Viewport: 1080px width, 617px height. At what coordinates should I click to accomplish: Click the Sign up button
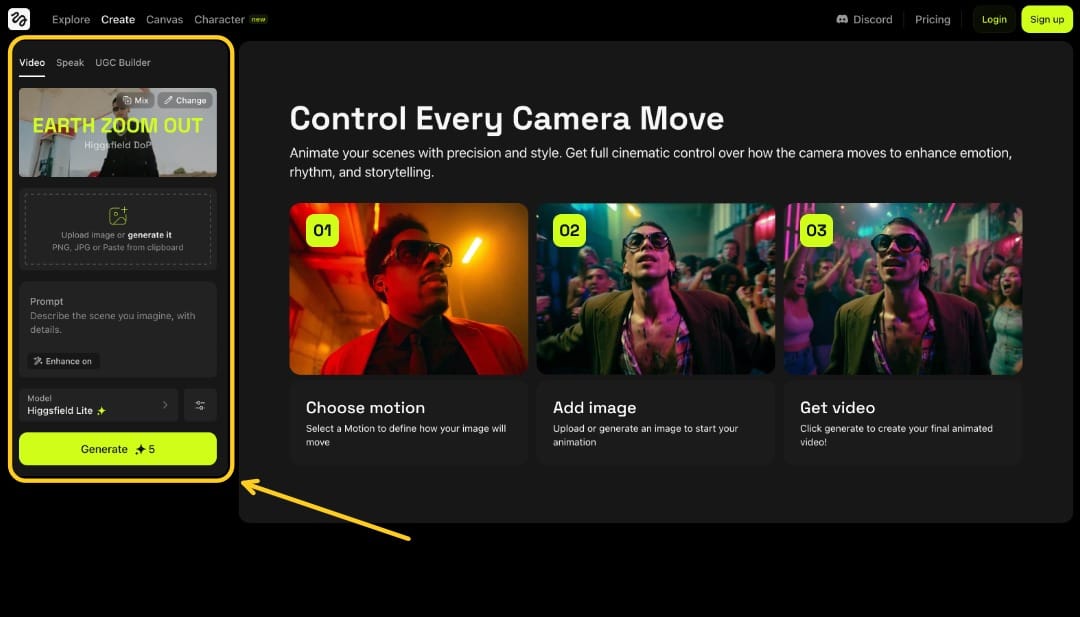1046,19
